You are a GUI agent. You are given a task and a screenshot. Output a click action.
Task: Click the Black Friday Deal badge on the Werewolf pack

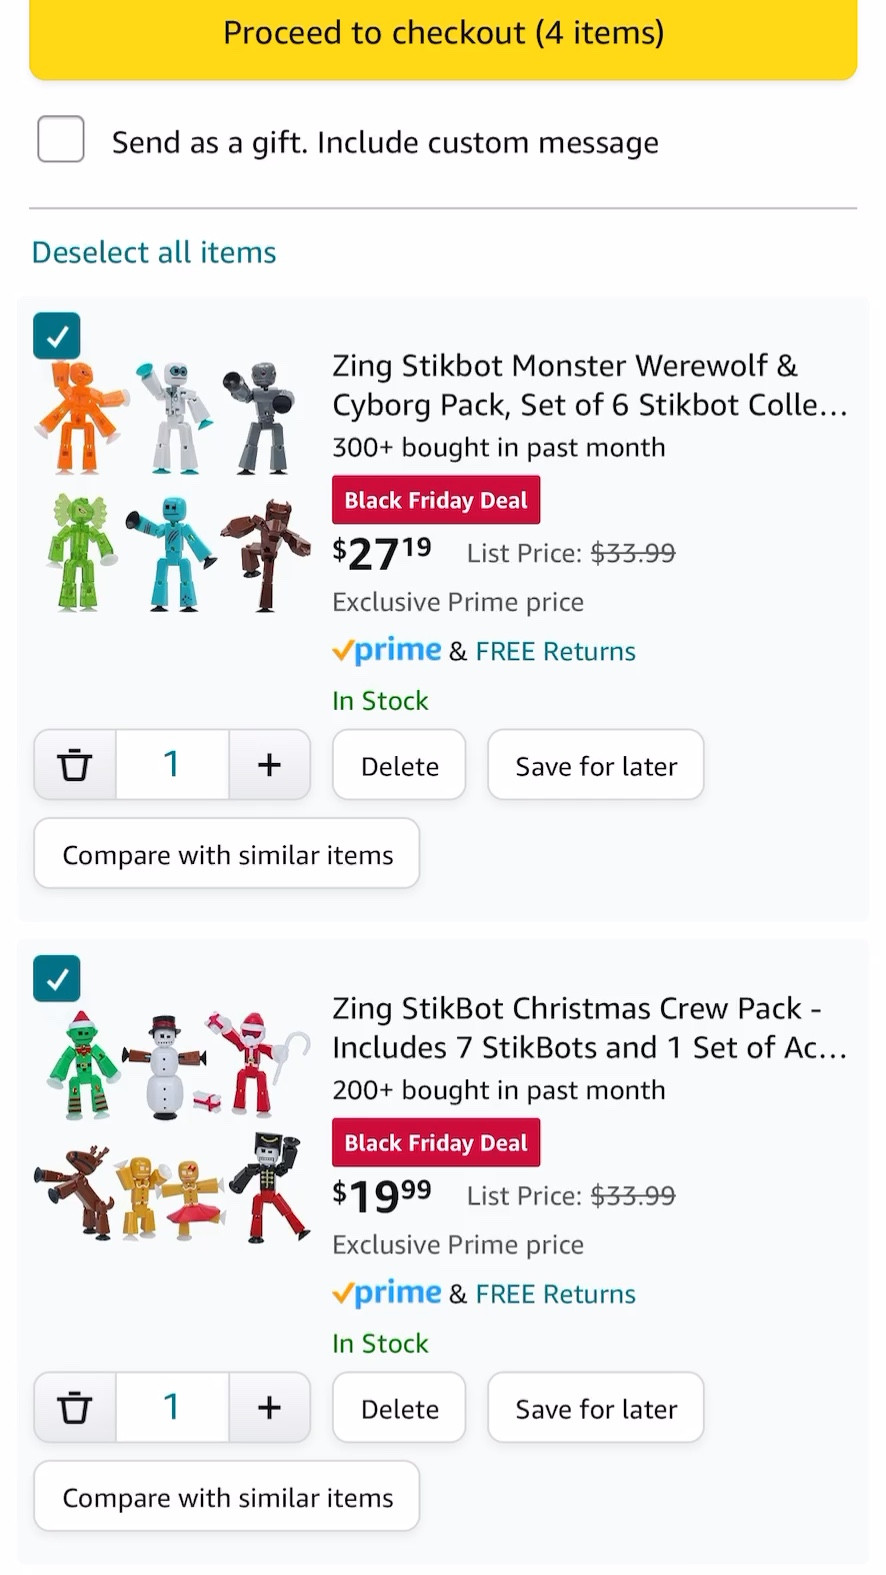(x=435, y=500)
